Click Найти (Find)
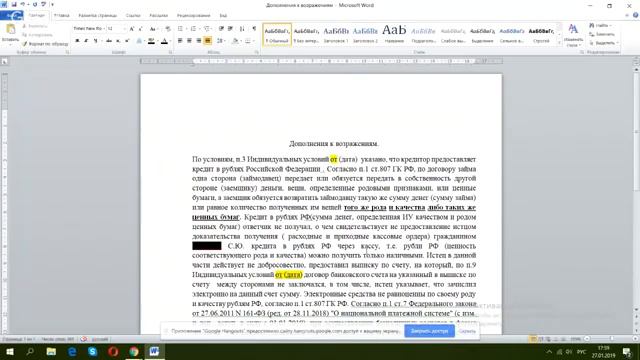This screenshot has width=640, height=360. [601, 26]
